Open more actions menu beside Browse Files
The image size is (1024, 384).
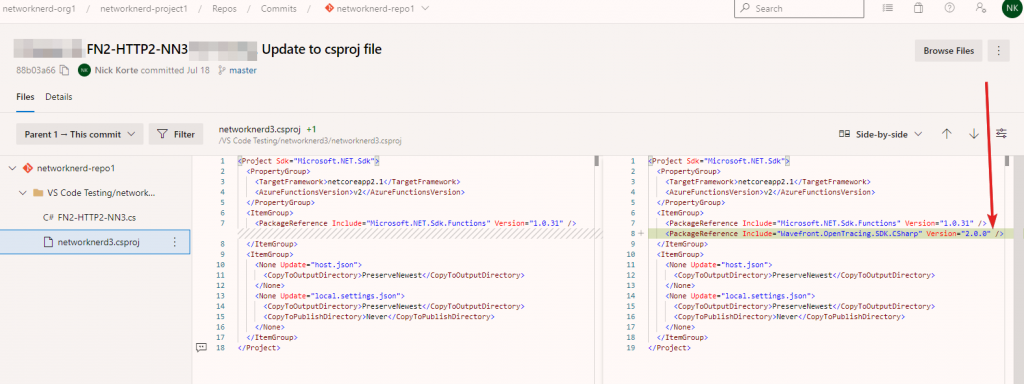(x=998, y=50)
